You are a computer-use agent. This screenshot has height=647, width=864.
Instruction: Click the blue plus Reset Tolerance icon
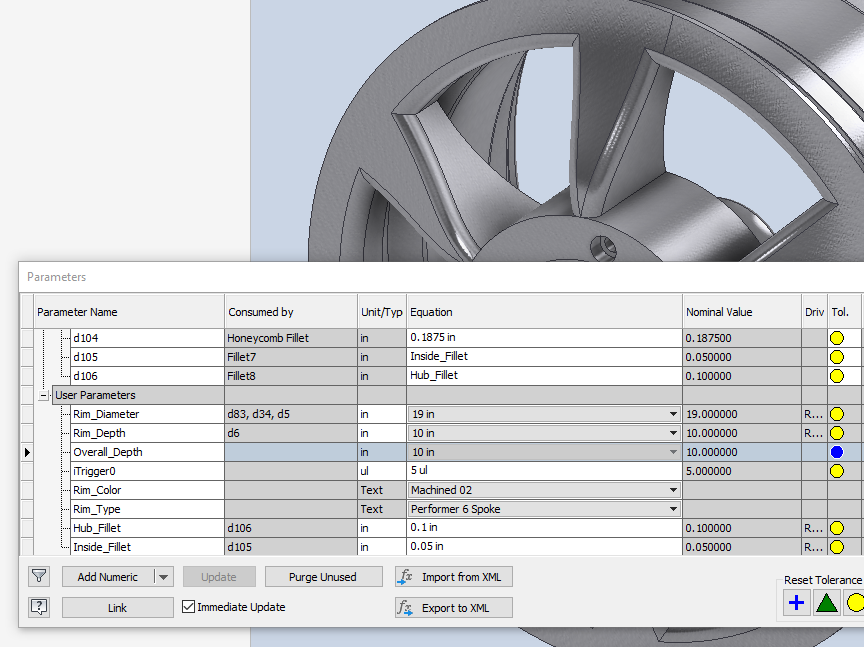pos(796,603)
